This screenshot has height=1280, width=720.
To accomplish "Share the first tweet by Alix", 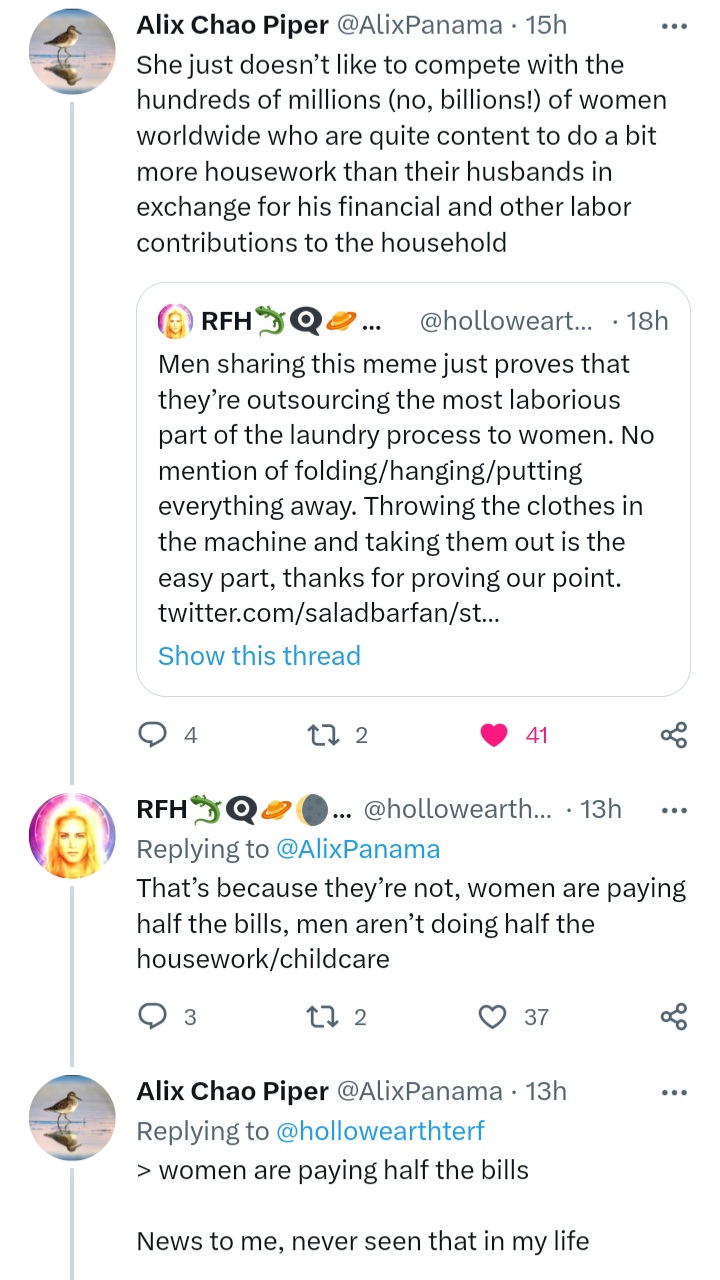I will pos(674,736).
